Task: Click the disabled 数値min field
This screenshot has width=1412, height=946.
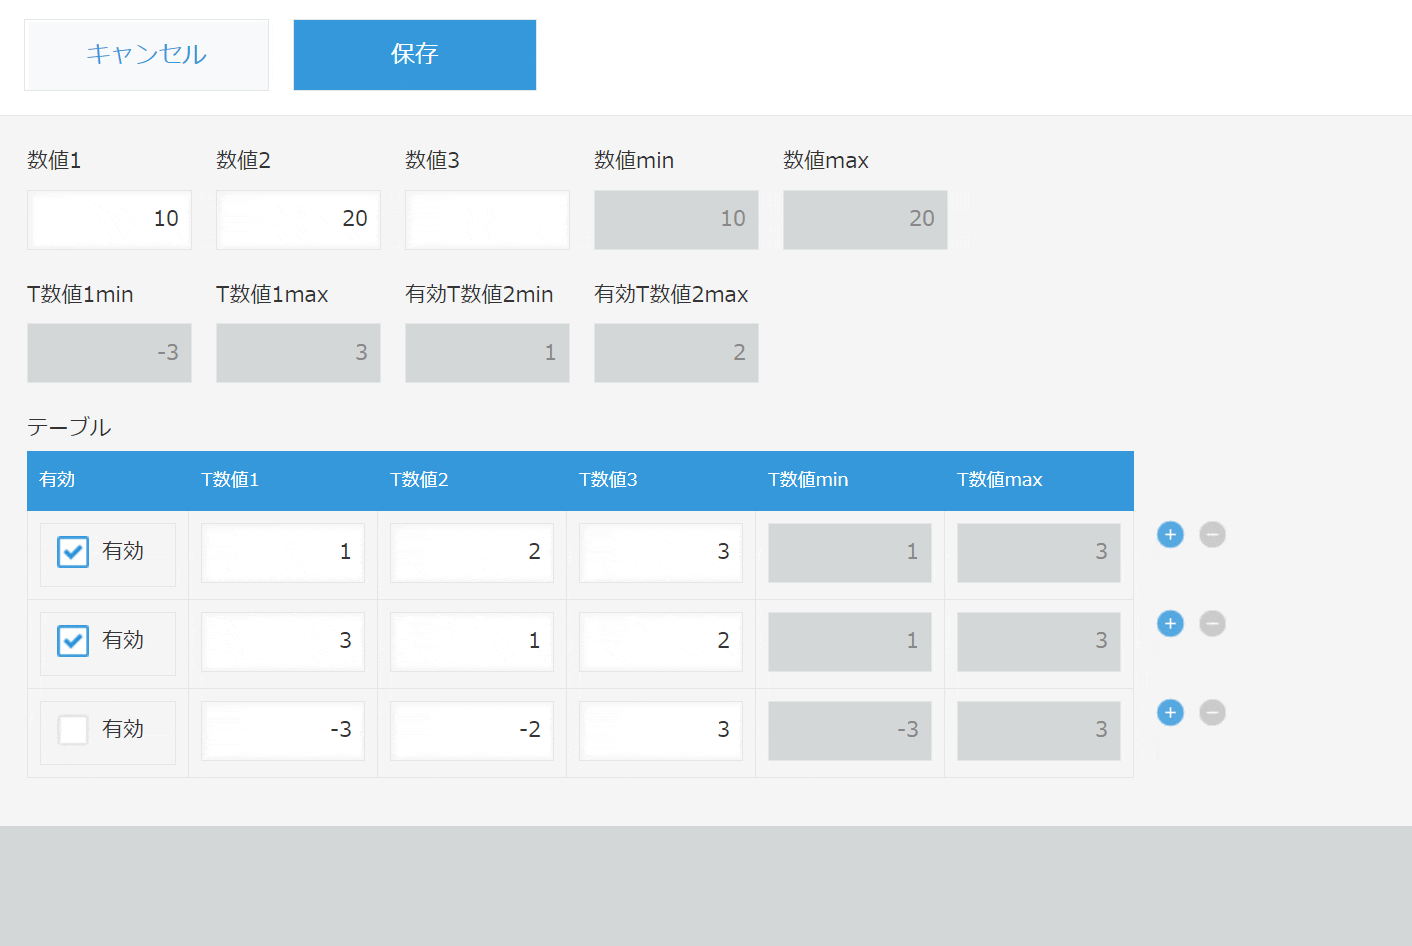Action: (676, 220)
